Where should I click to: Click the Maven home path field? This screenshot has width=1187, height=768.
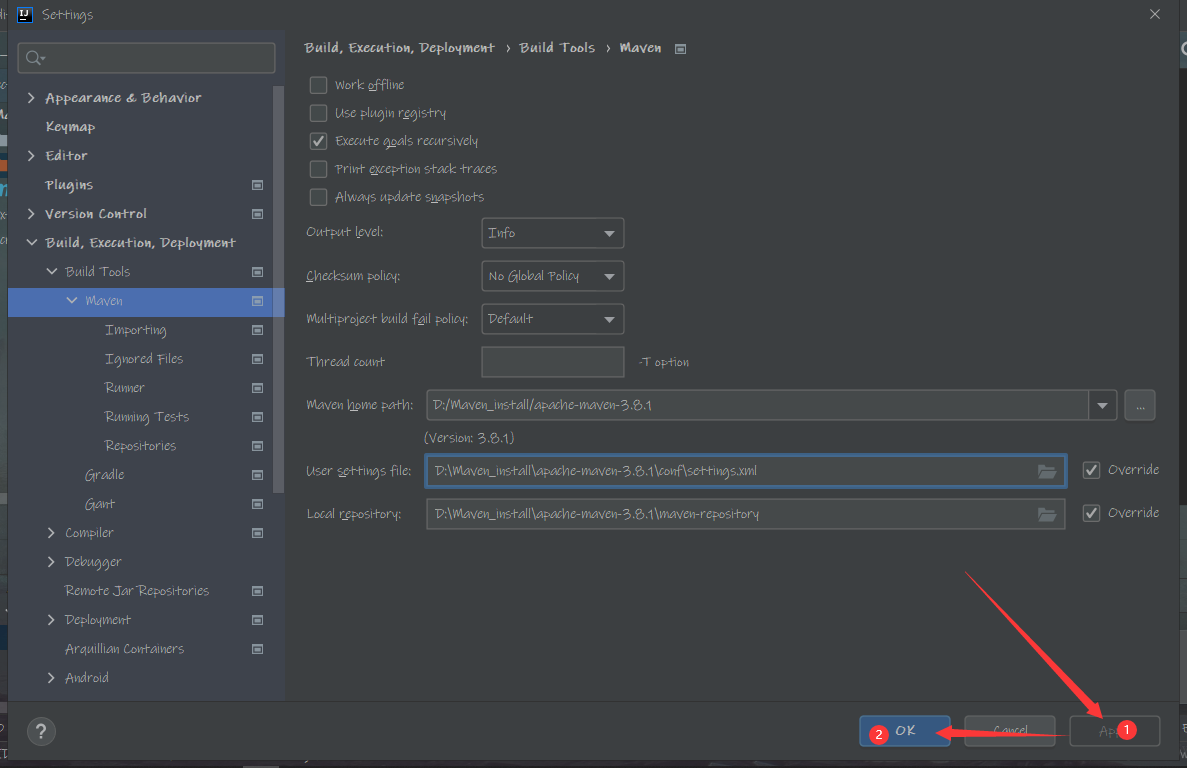point(757,406)
